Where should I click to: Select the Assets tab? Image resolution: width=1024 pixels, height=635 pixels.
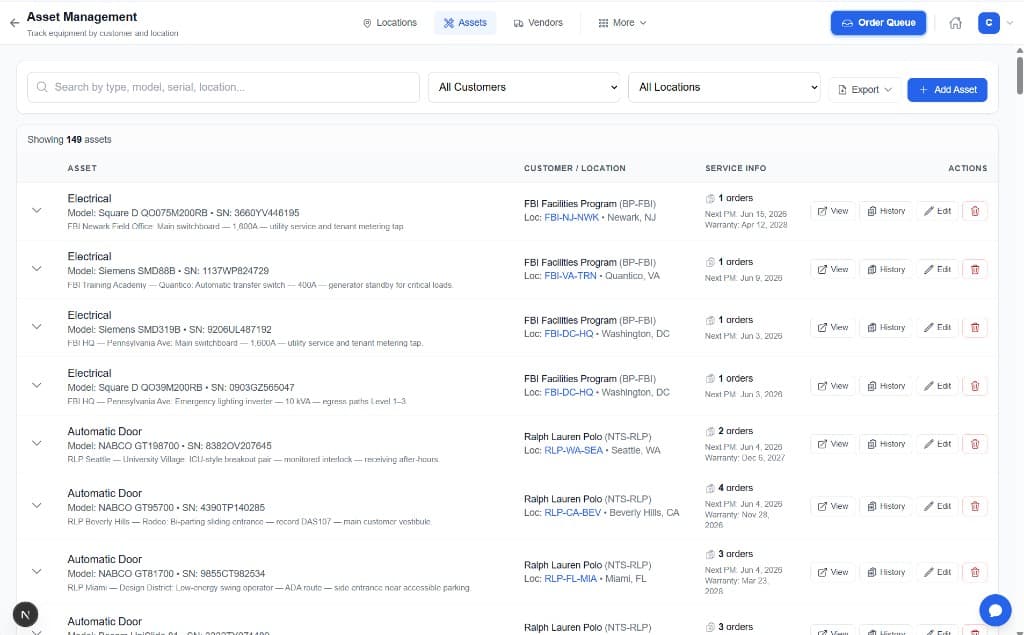tap(465, 23)
